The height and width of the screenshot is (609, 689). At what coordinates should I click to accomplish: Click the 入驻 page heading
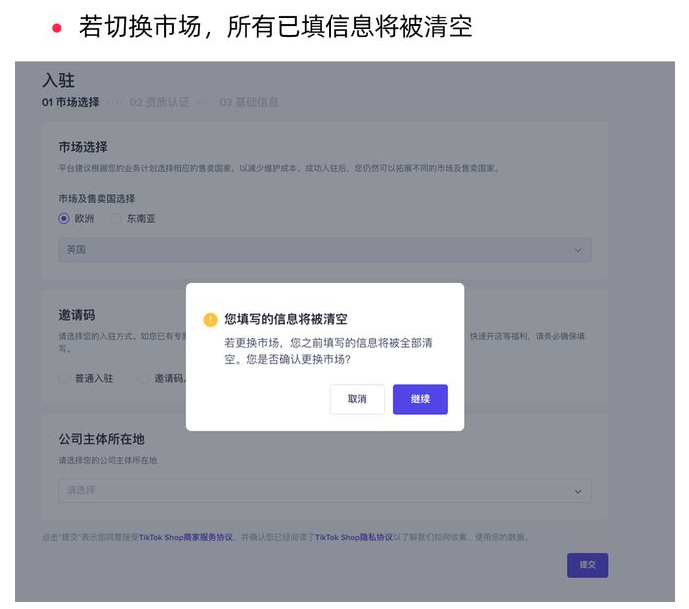(58, 80)
